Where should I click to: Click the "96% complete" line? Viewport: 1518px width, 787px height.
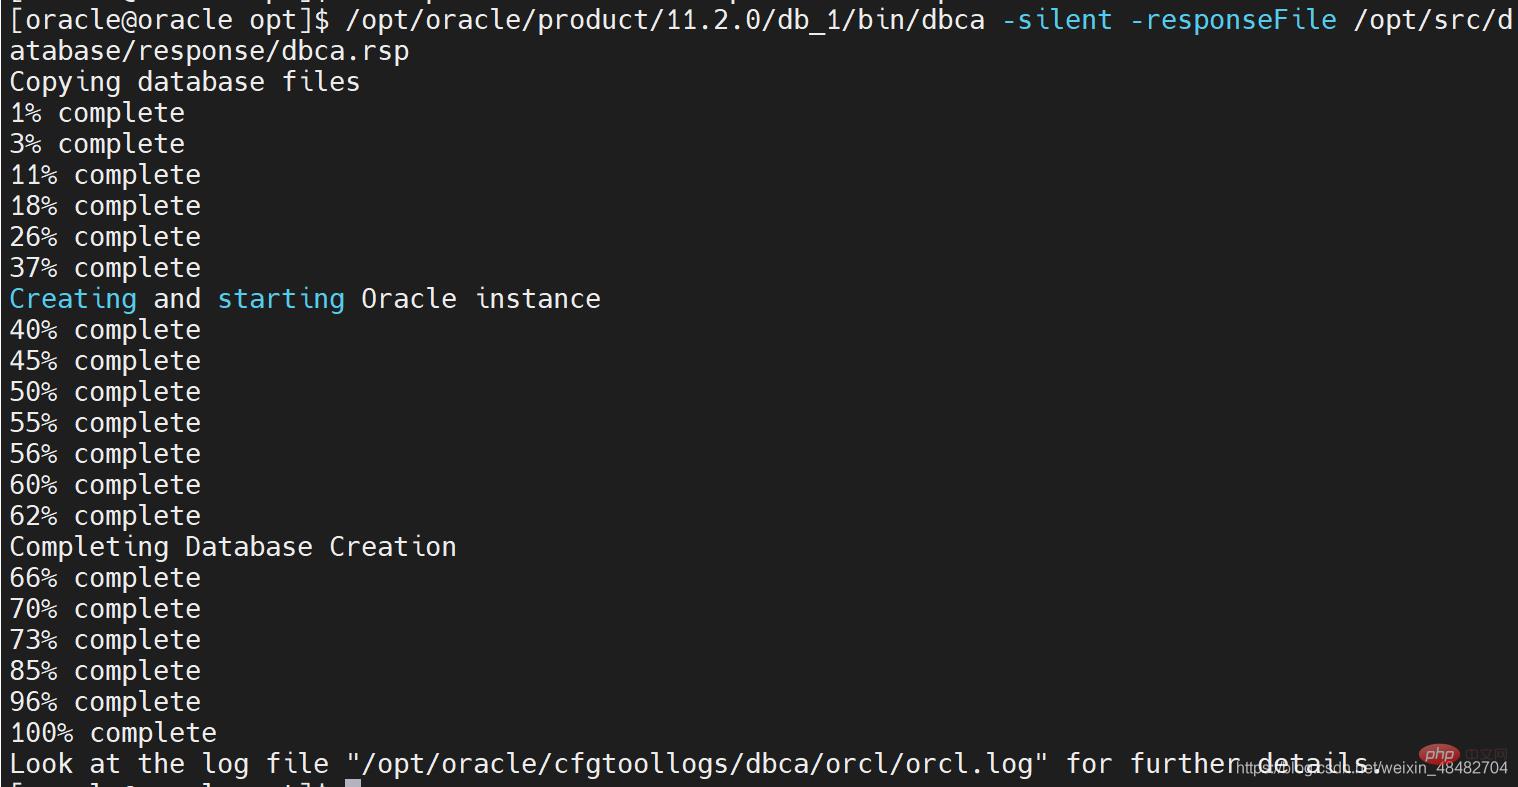coord(105,701)
